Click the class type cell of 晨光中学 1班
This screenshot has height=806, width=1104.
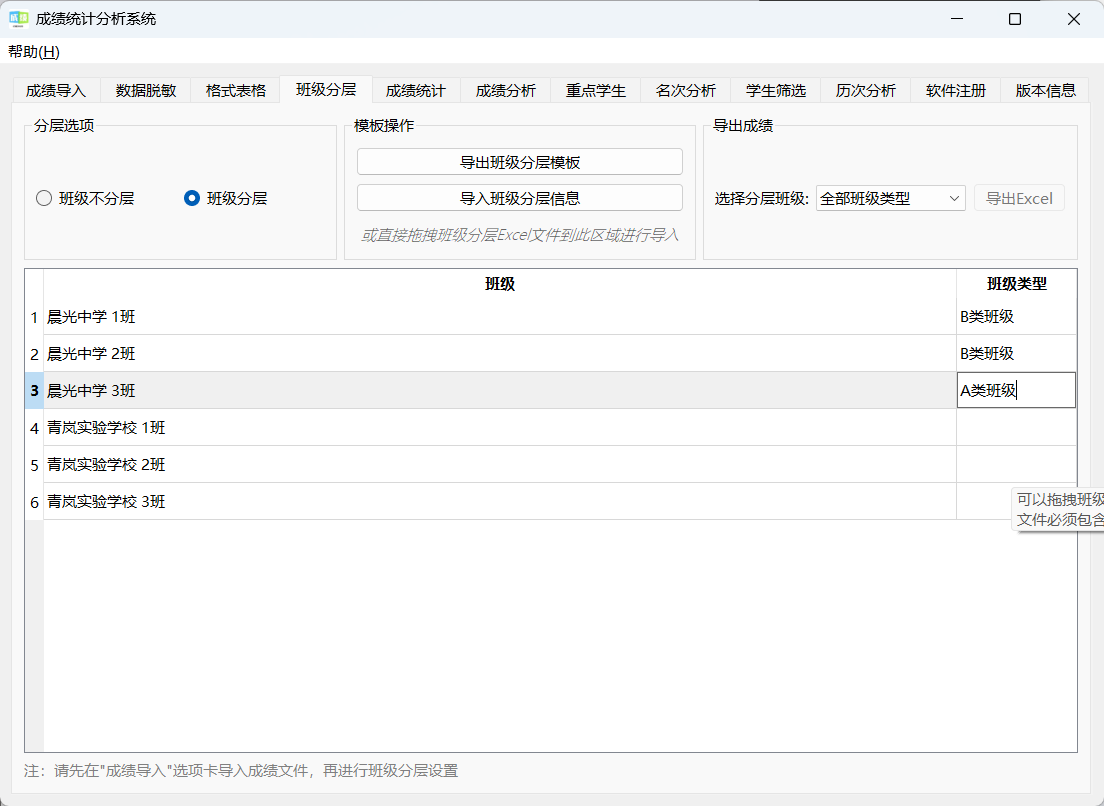coord(1017,317)
